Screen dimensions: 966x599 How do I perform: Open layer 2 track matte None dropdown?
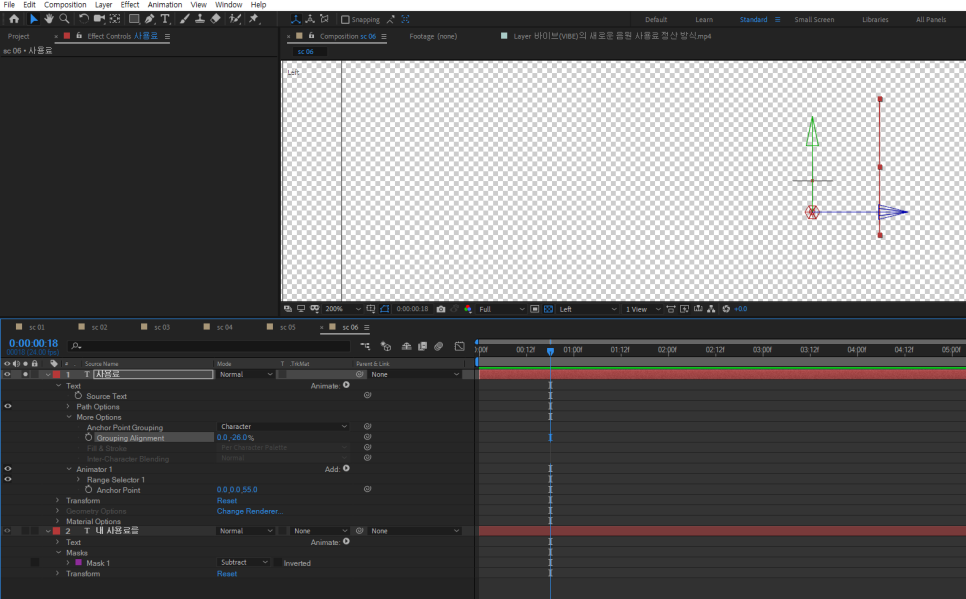click(320, 531)
